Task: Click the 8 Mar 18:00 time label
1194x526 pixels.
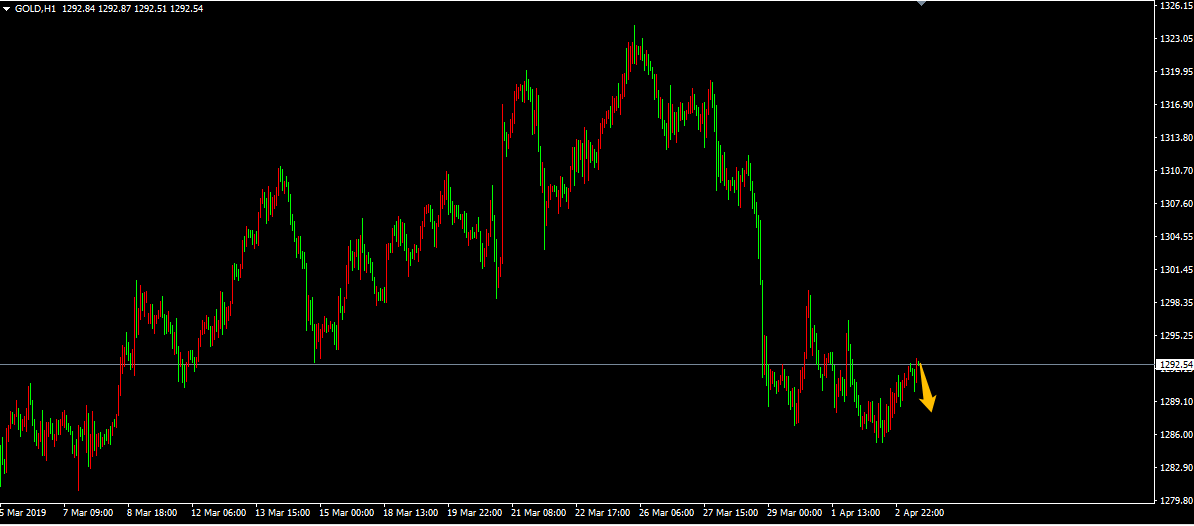Action: (153, 513)
